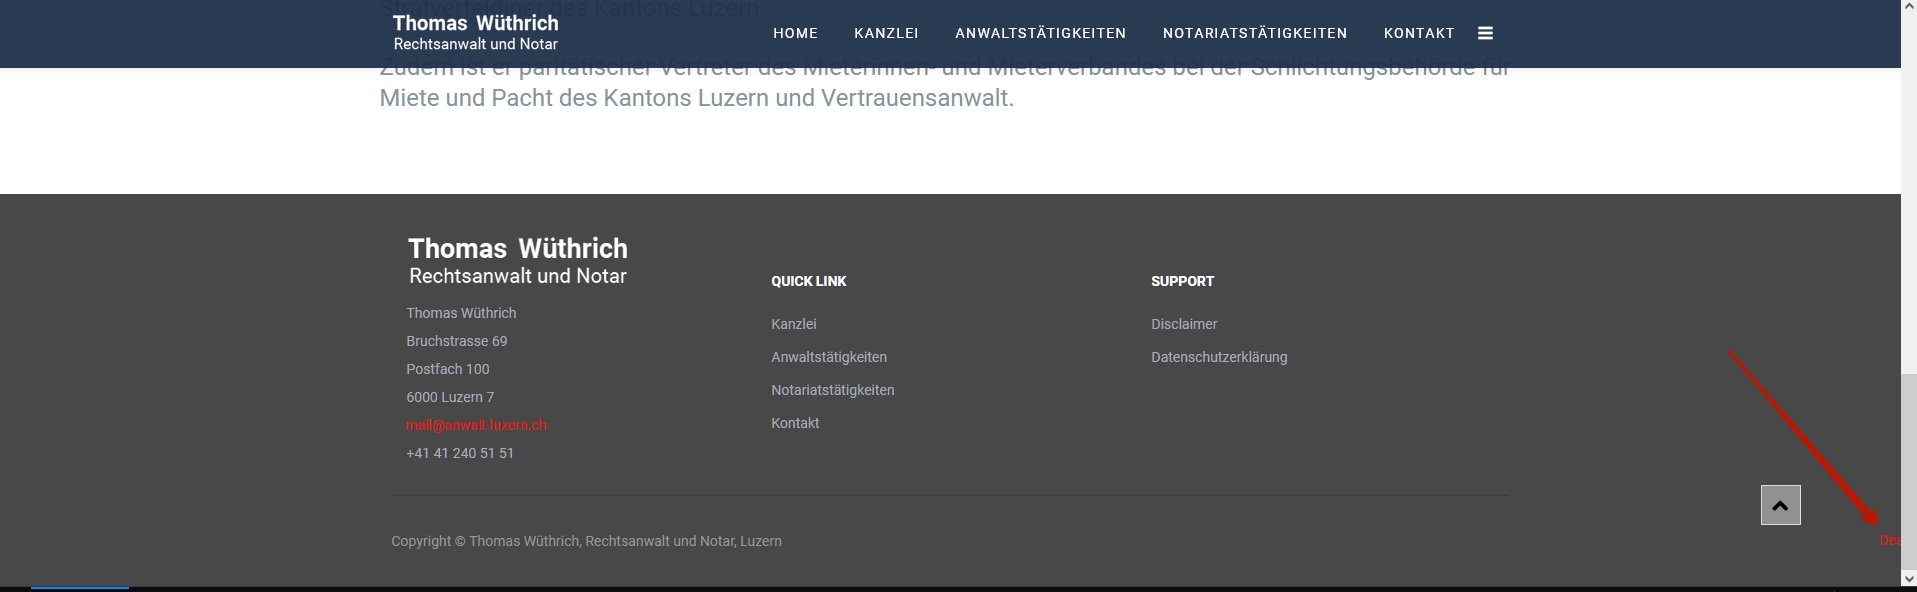Follow the footer Anwaltstätigkeiten quick link
Screen dimensions: 1917x592
click(828, 357)
